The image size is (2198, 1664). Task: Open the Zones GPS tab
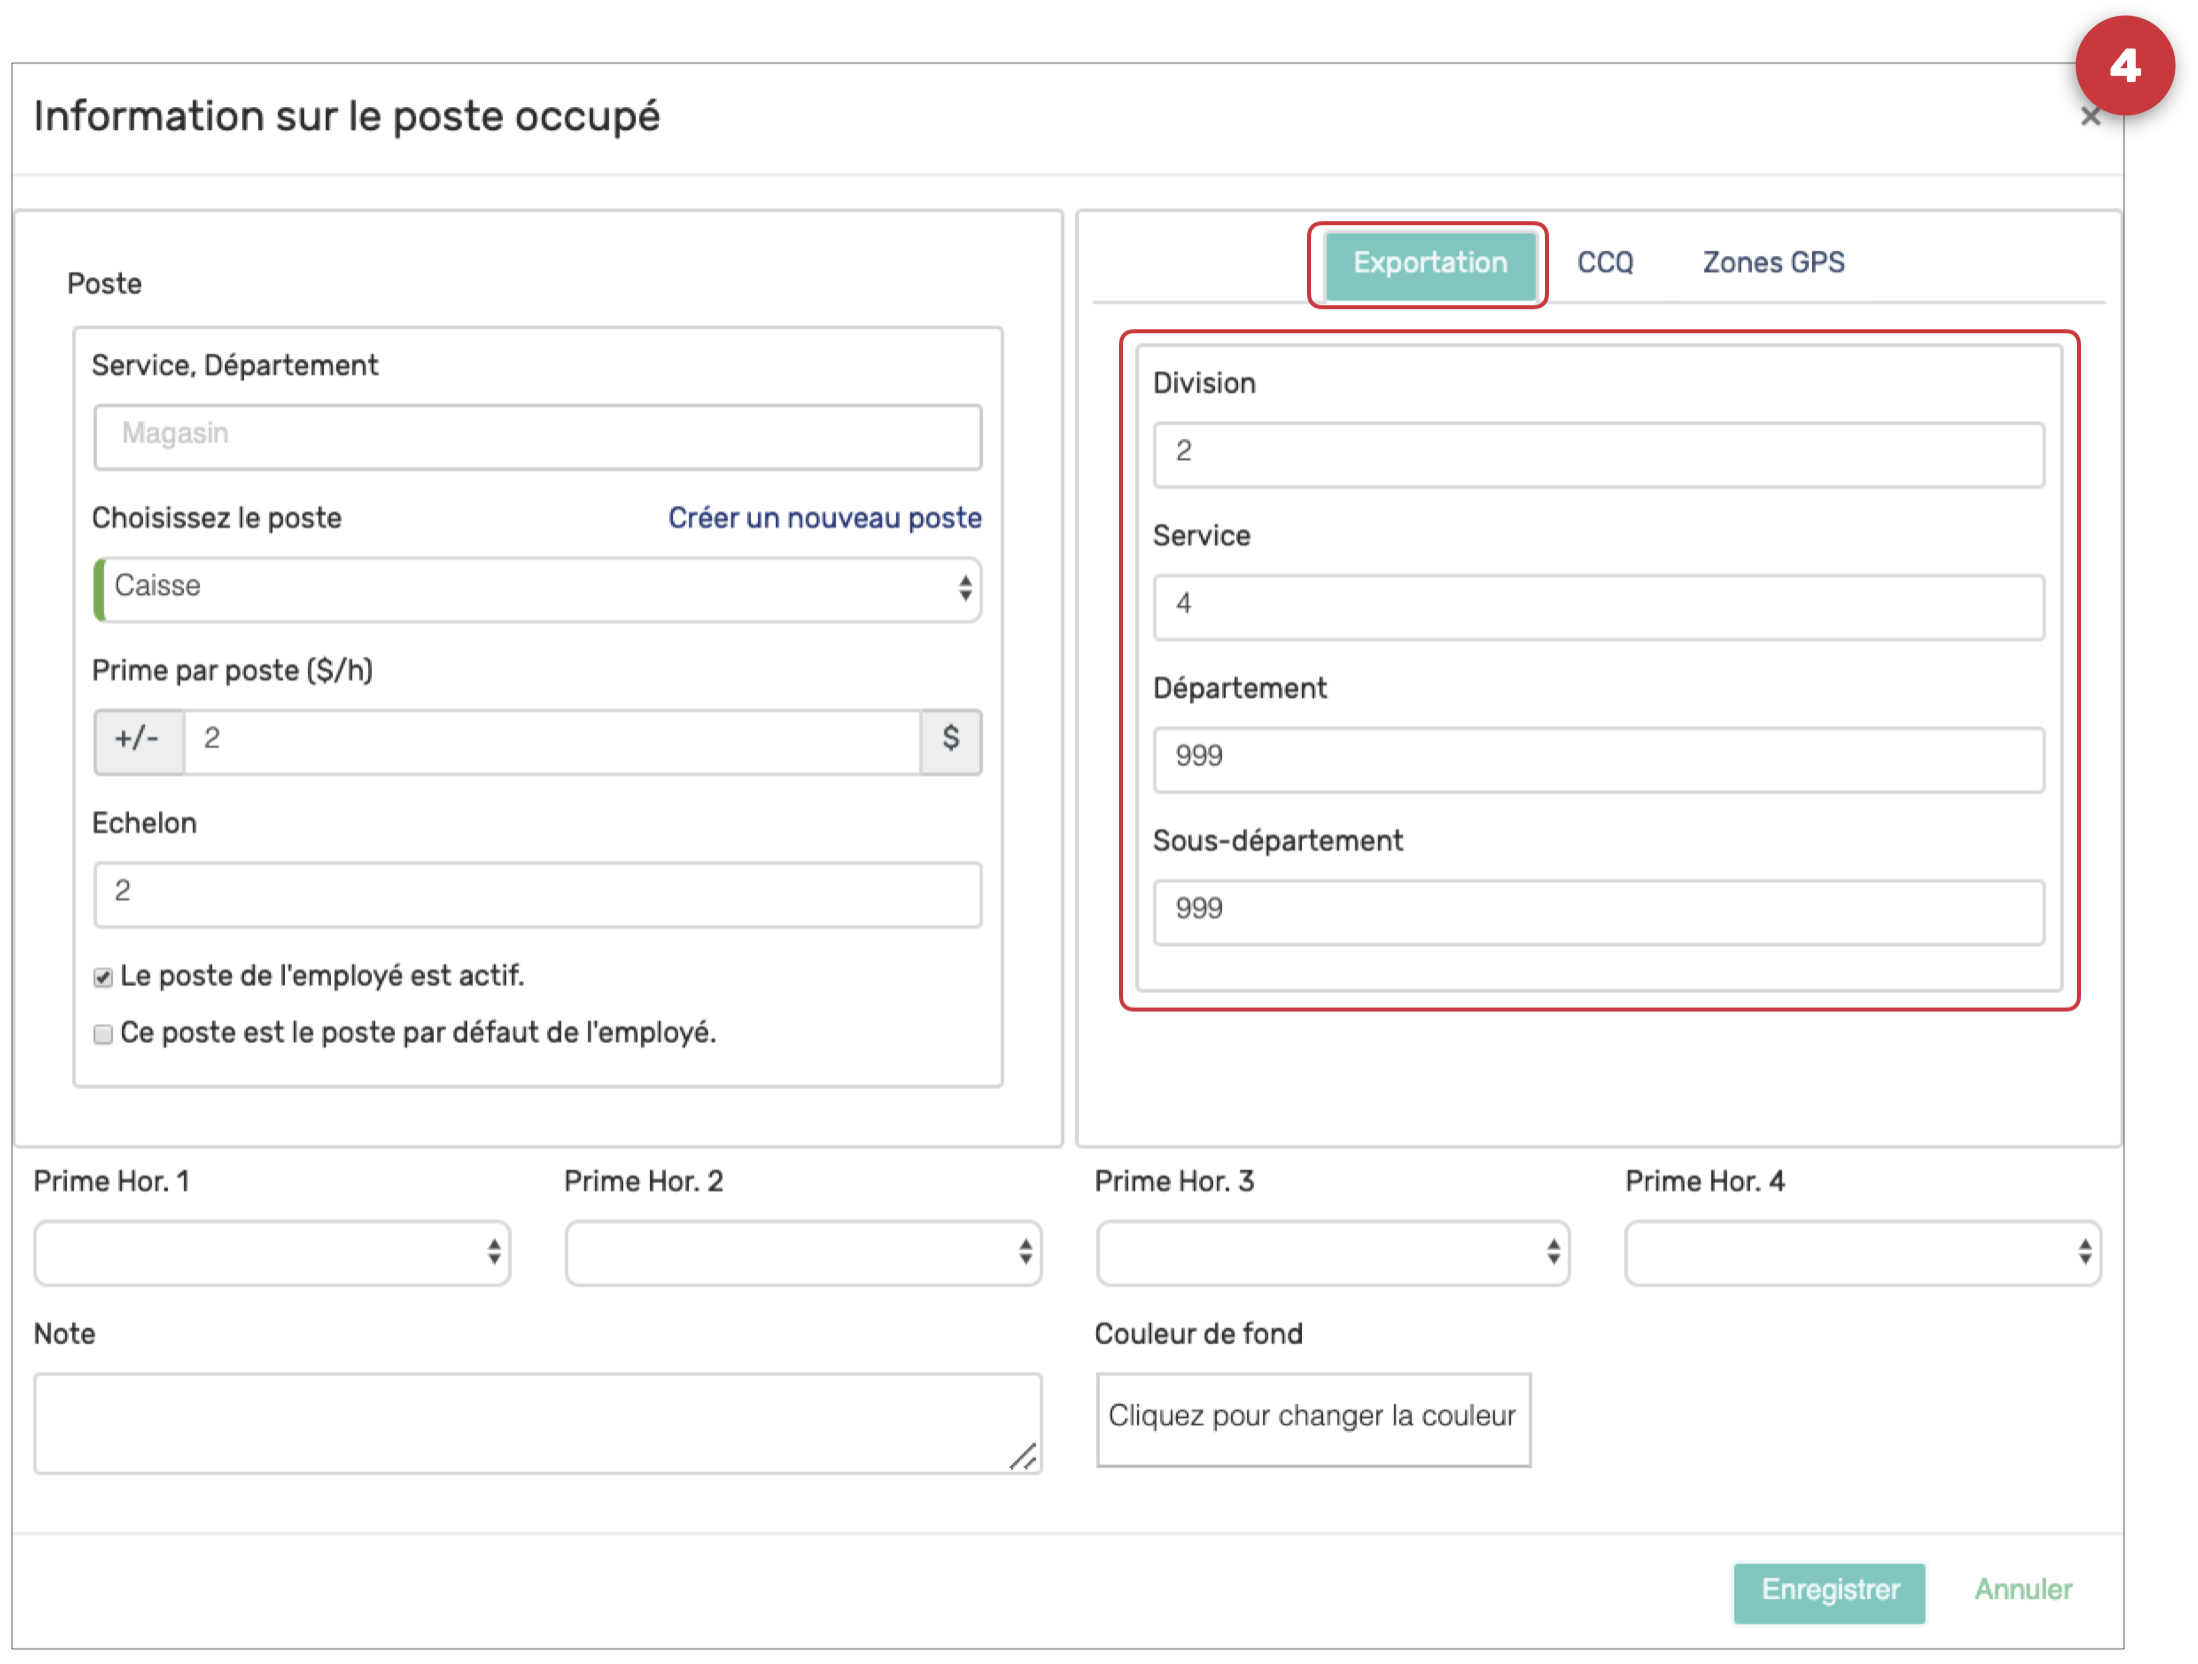point(1773,263)
